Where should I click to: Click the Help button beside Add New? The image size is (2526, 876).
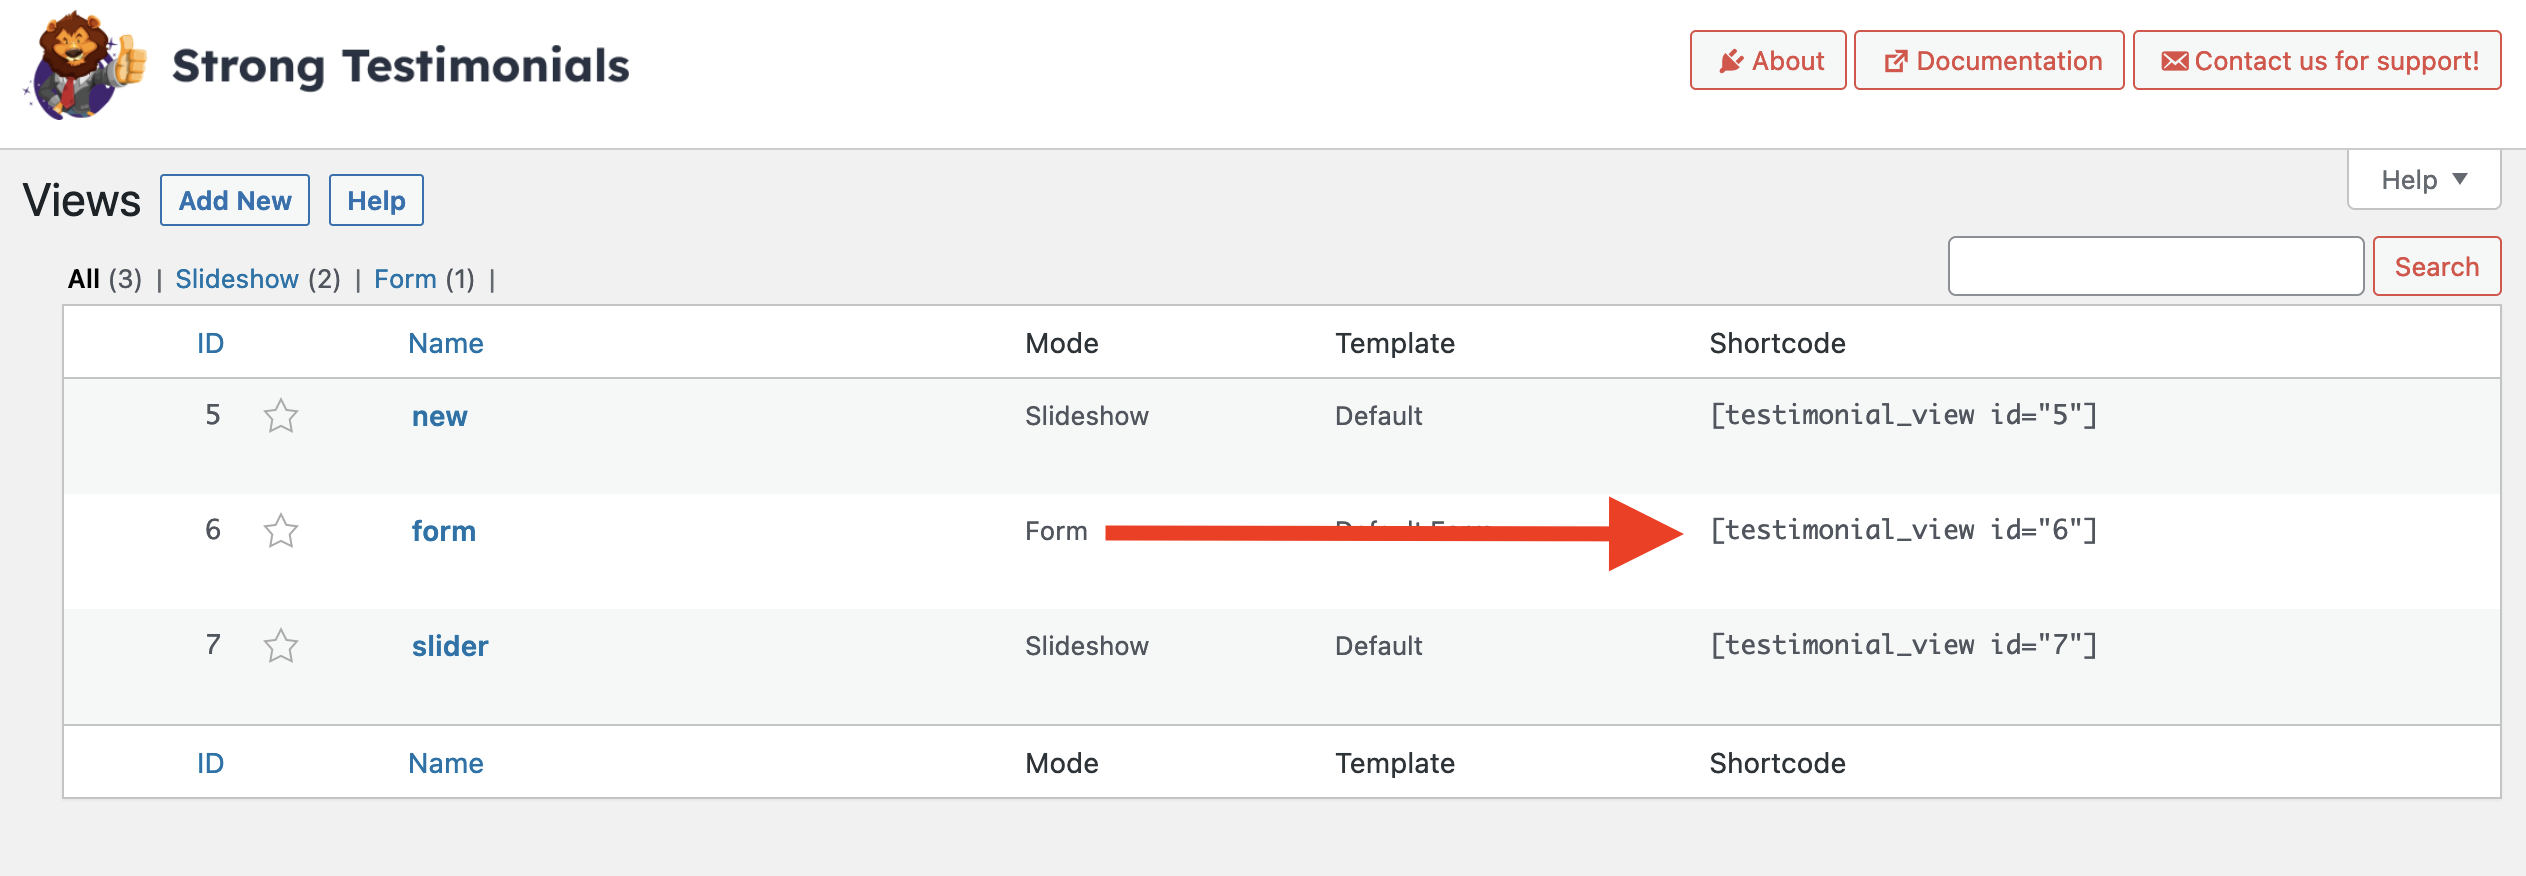pos(376,200)
